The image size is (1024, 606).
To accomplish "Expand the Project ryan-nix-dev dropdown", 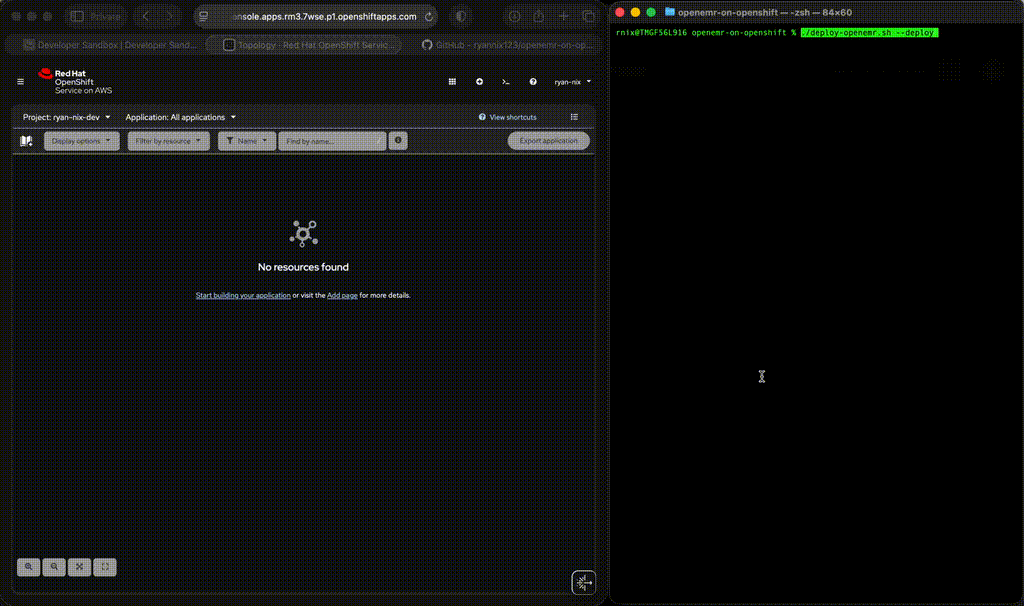I will click(x=66, y=117).
